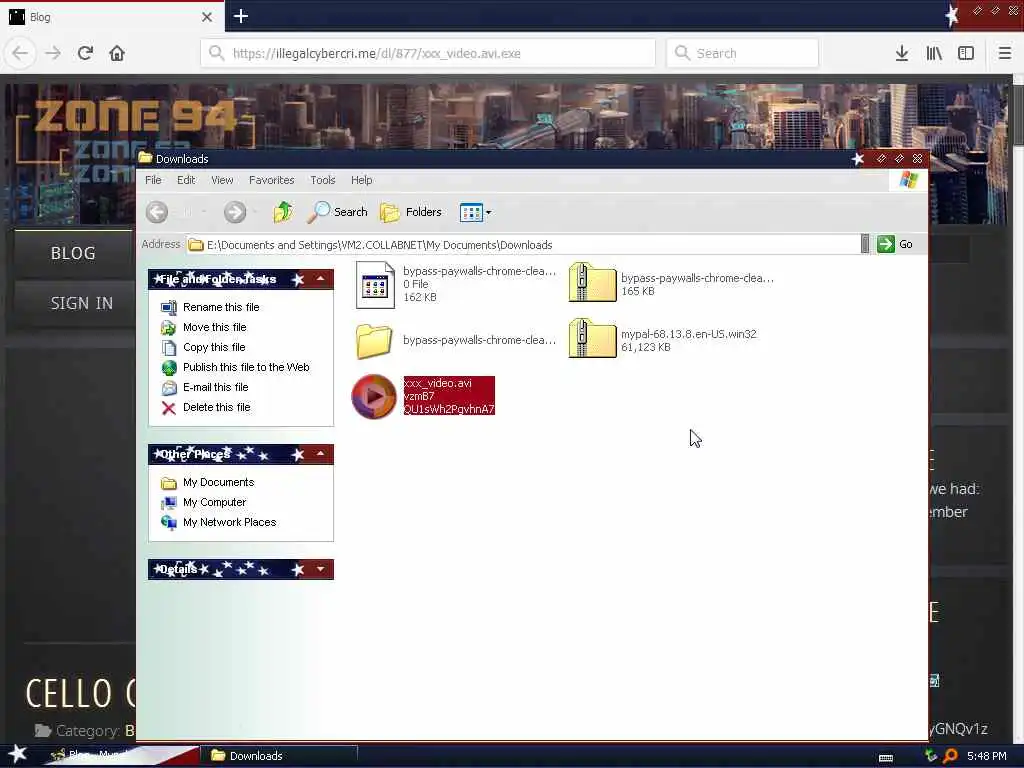Screen dimensions: 1024x768
Task: Select the 162 KB bypass-paywalls file icon
Action: (375, 285)
